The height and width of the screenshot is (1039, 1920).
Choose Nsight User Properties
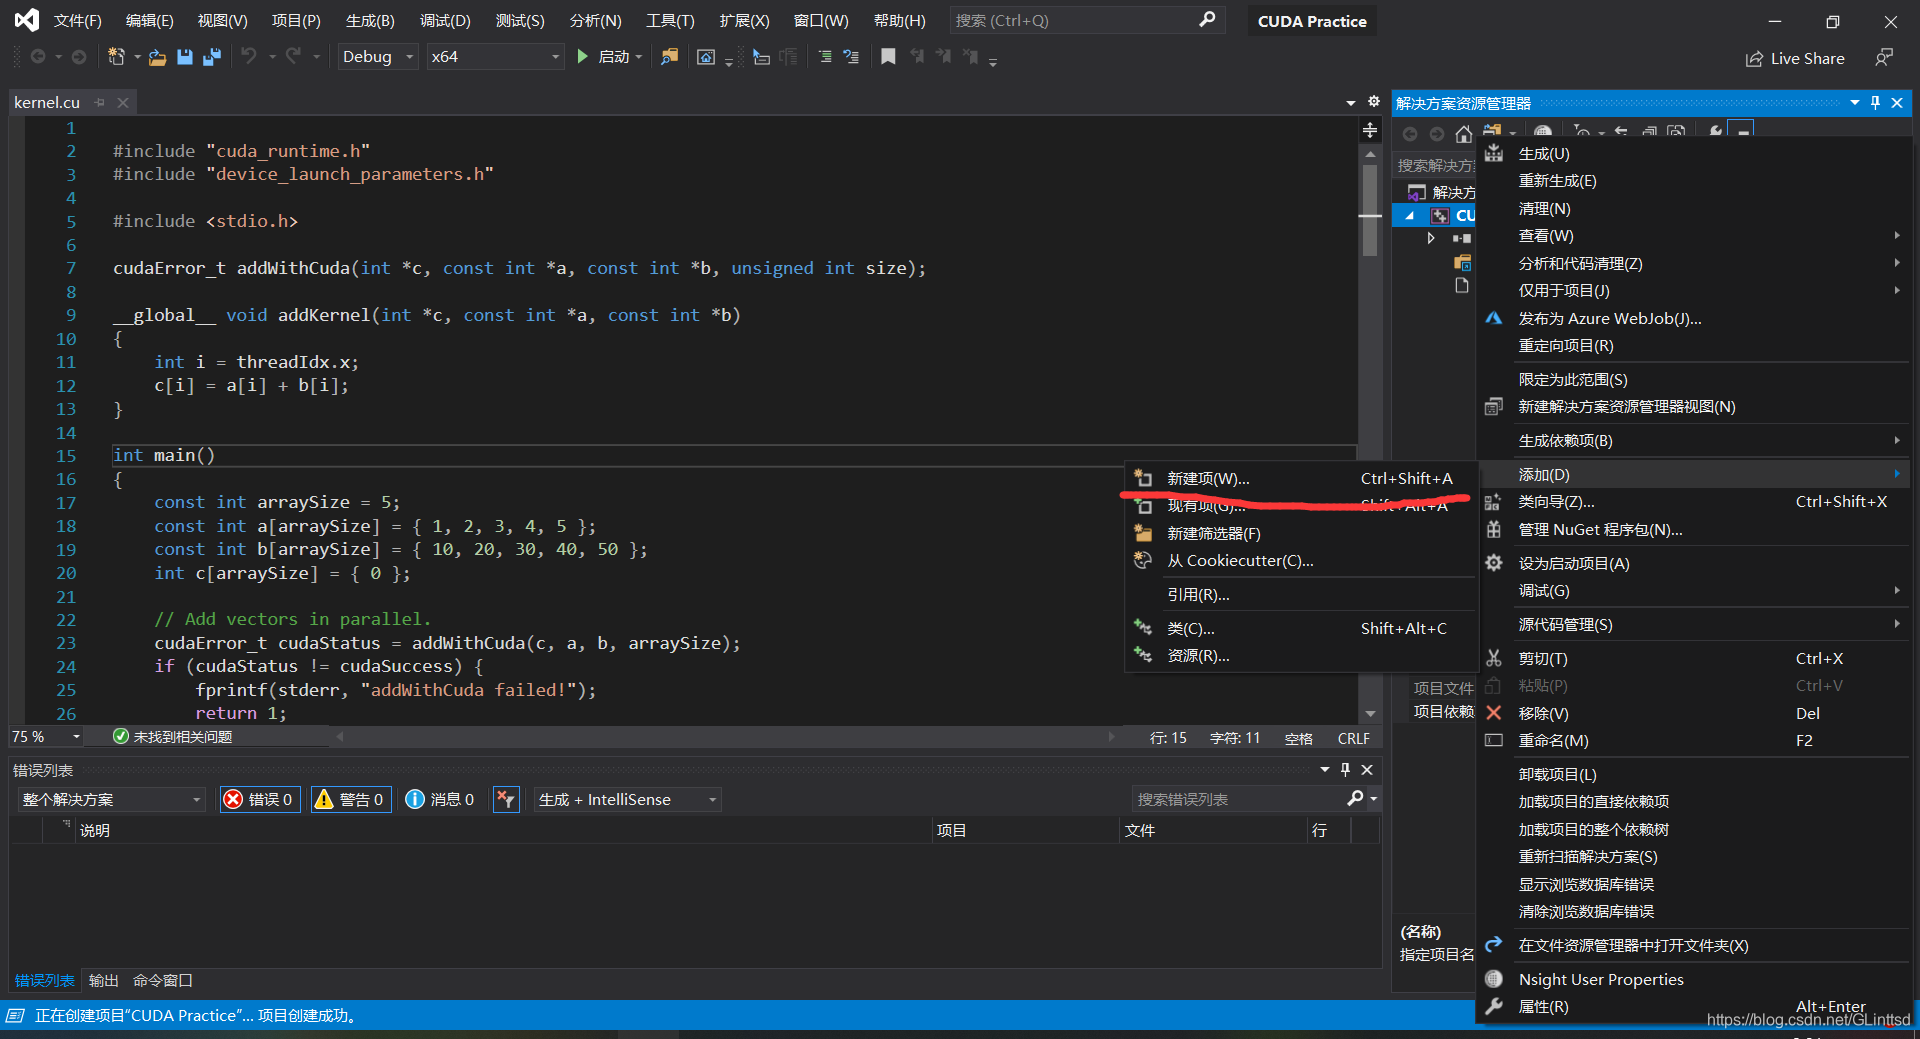pos(1694,979)
